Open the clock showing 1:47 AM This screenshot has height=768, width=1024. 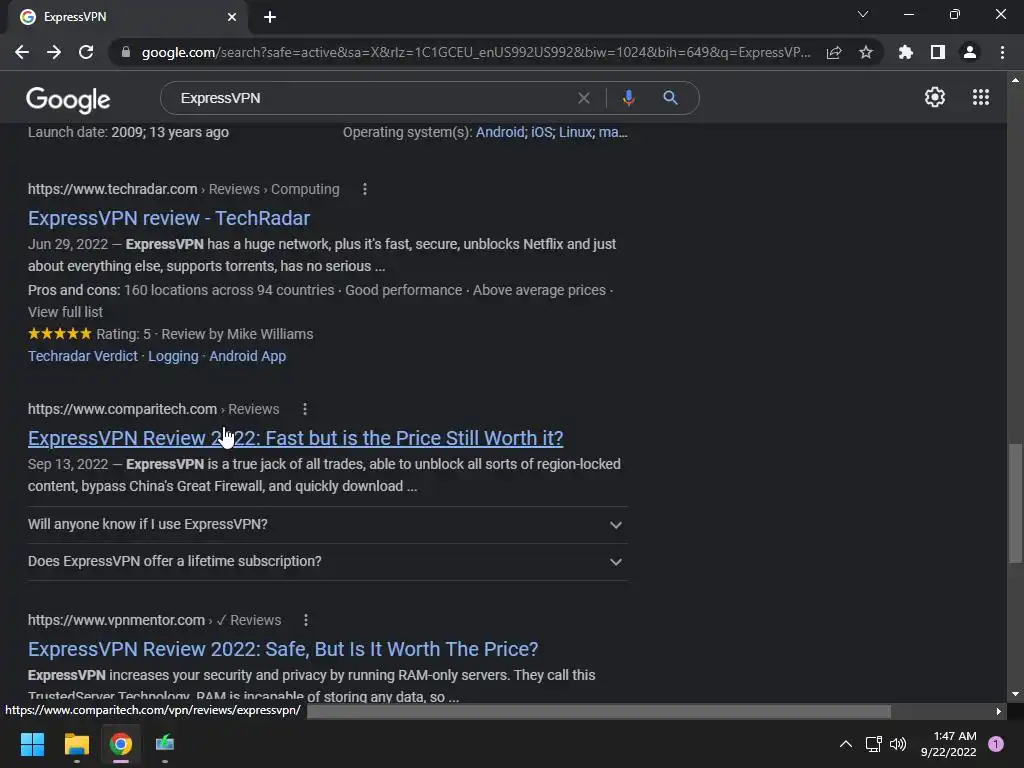[948, 744]
